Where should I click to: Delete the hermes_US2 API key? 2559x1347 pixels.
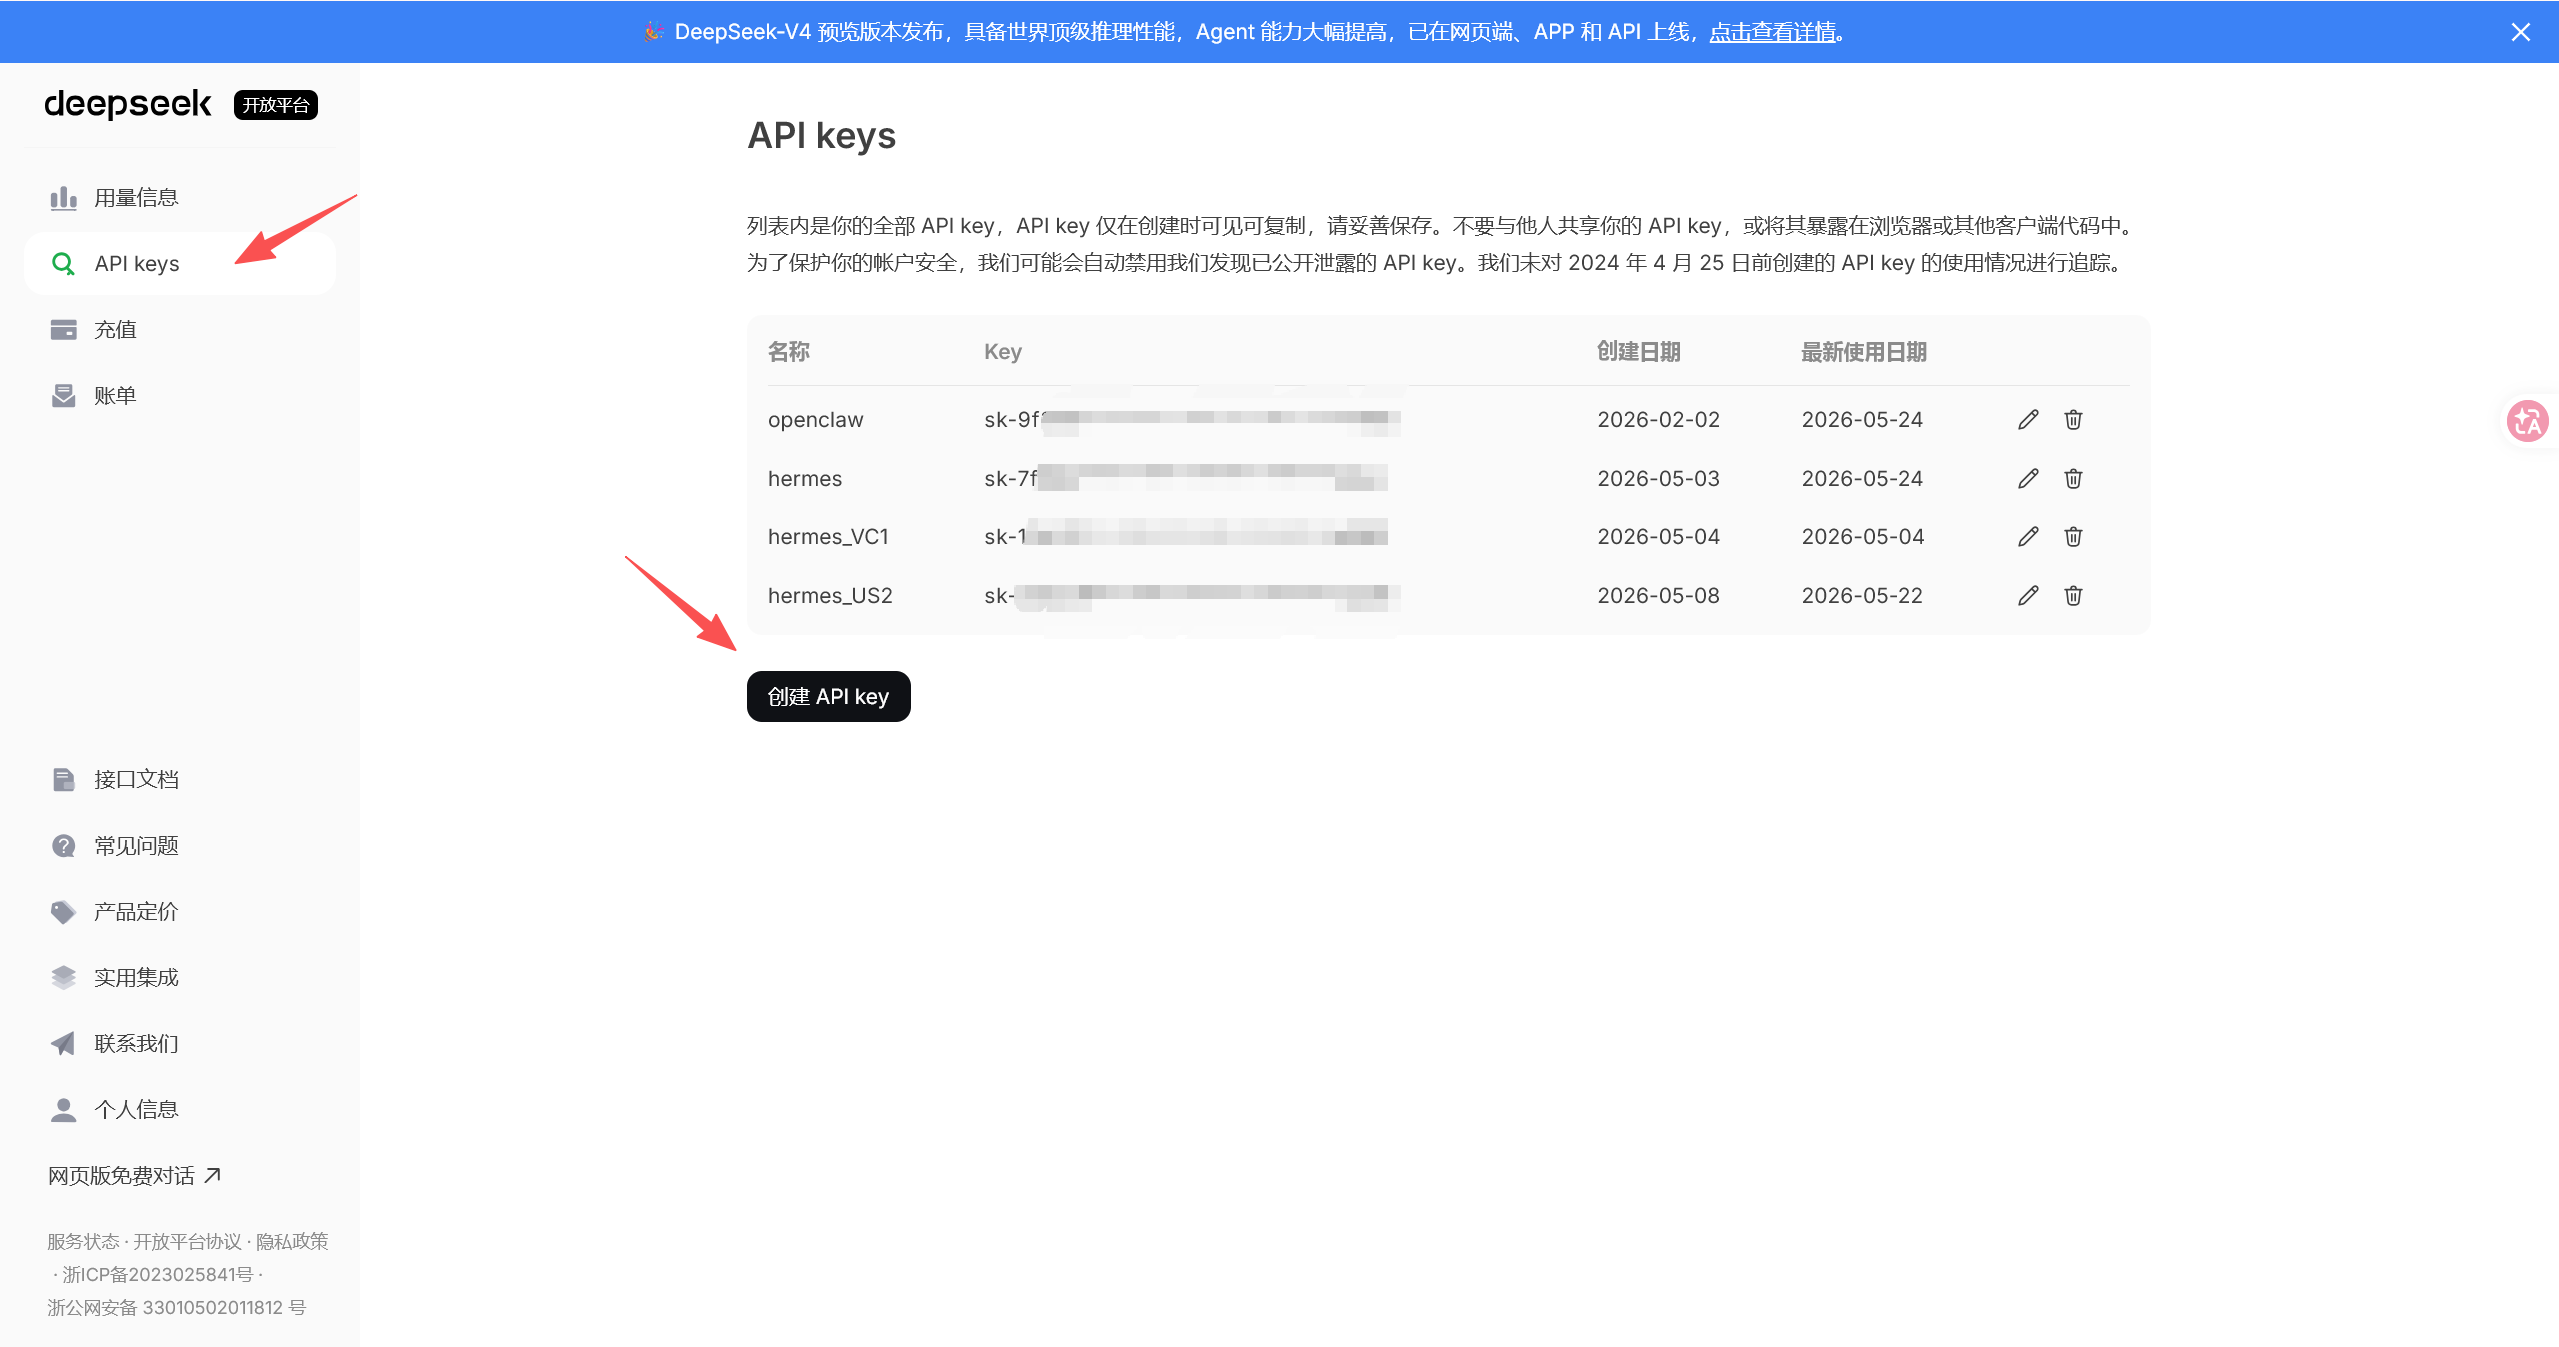click(x=2074, y=596)
